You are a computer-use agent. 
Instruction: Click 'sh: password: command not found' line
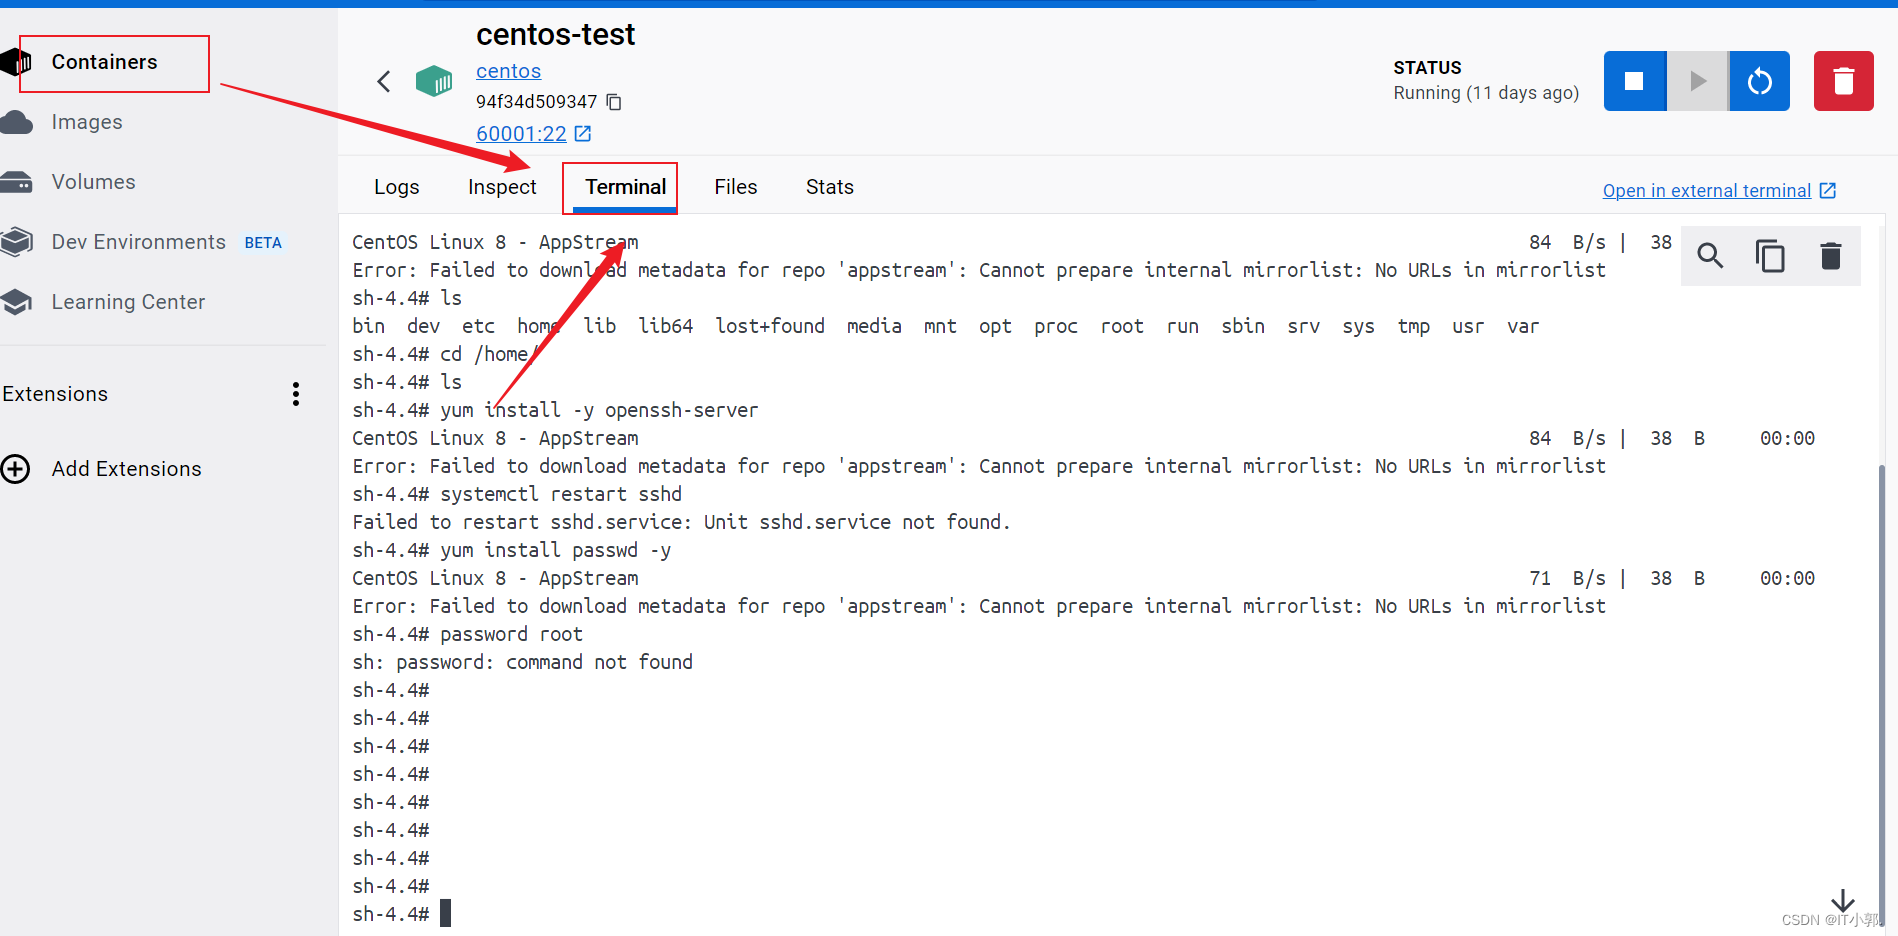tap(522, 662)
